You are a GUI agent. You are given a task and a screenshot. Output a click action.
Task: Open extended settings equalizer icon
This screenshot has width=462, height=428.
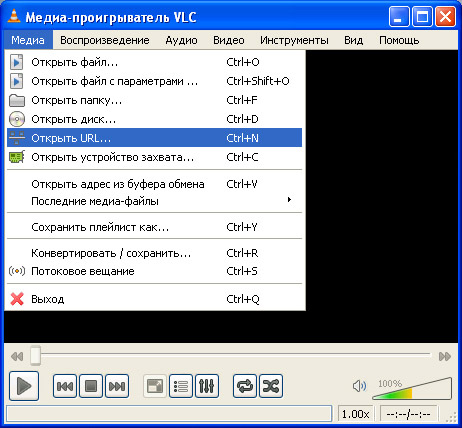point(207,386)
